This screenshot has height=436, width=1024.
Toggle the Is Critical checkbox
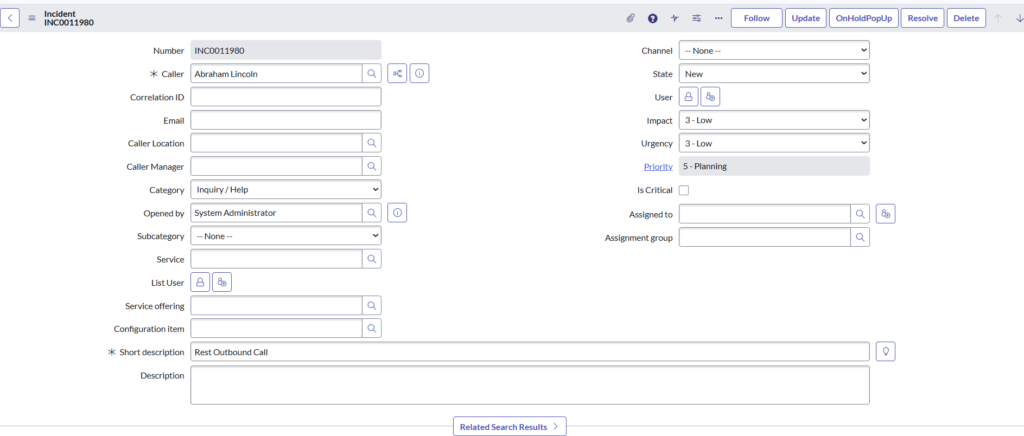[x=684, y=190]
